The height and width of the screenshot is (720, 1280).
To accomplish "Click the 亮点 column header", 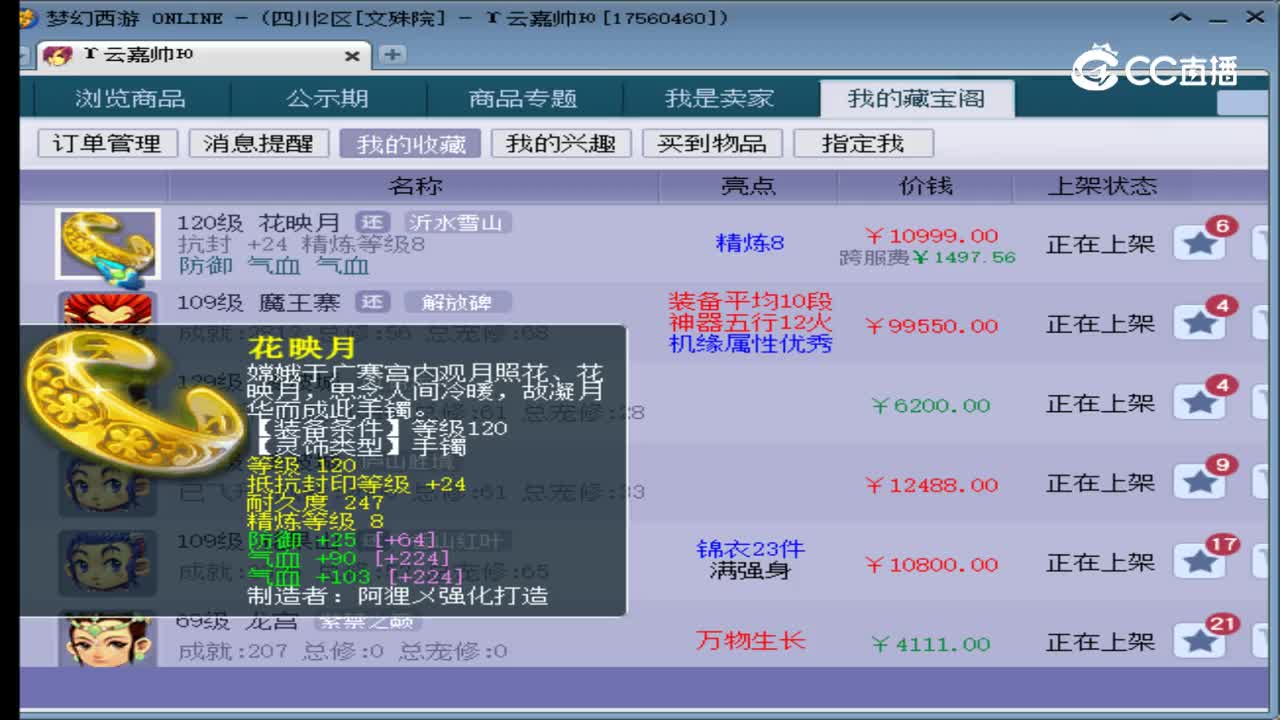I will [x=748, y=186].
